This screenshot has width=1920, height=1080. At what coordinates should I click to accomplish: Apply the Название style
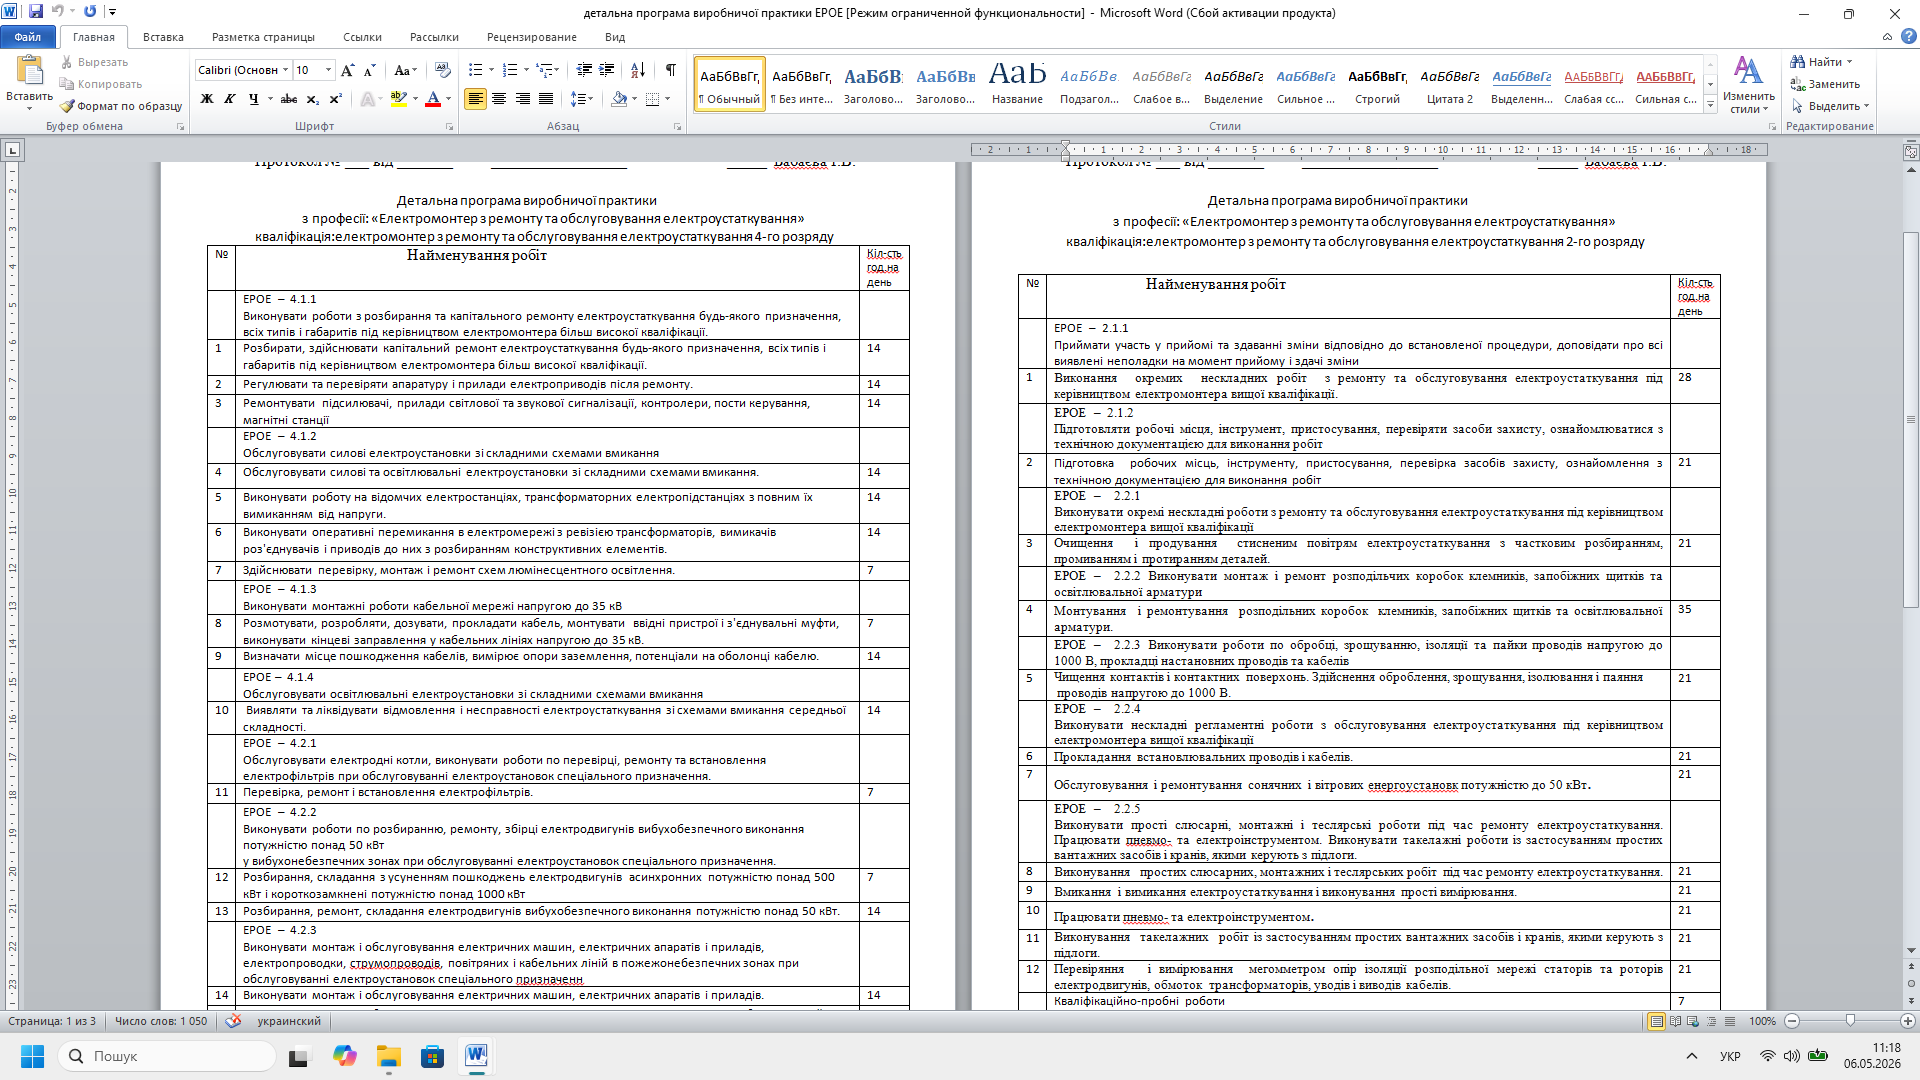click(1017, 84)
